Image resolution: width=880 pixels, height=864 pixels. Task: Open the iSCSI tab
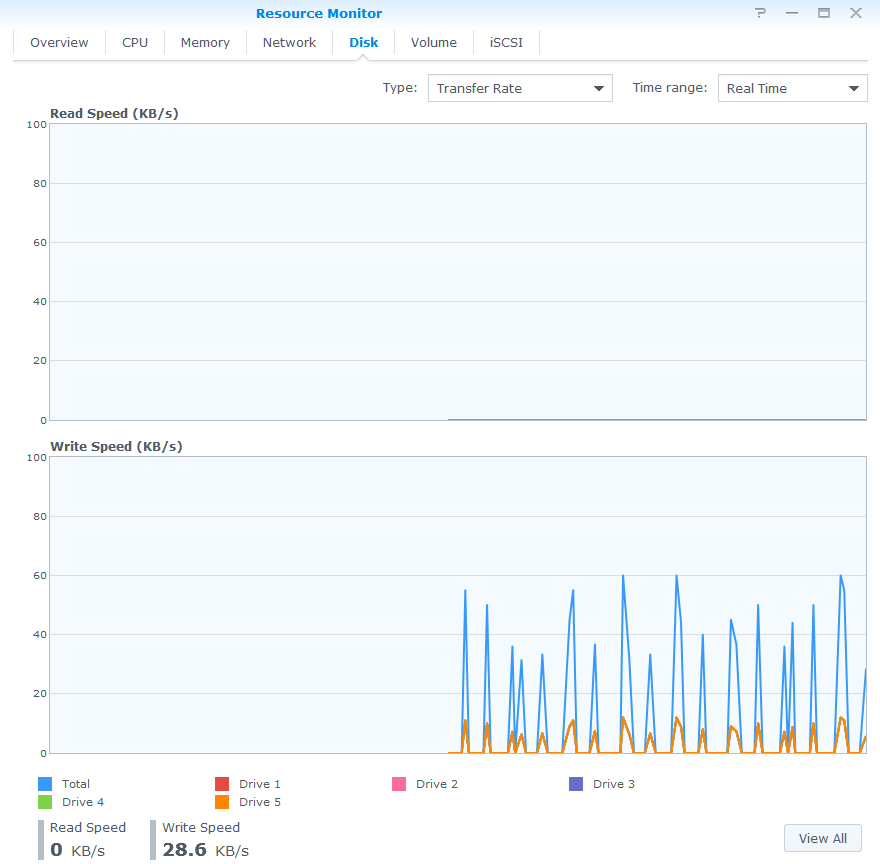[x=506, y=43]
